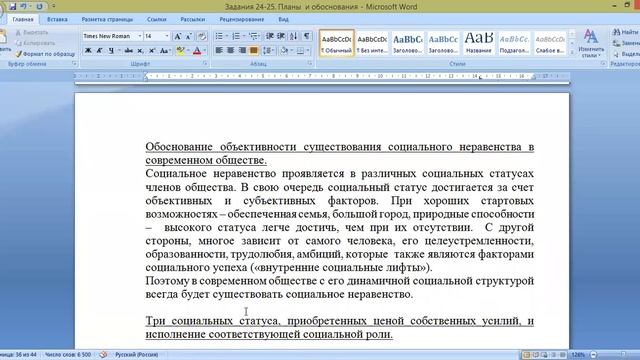Image resolution: width=640 pixels, height=360 pixels.
Task: Apply the Подзаголовок style
Action: pos(514,43)
